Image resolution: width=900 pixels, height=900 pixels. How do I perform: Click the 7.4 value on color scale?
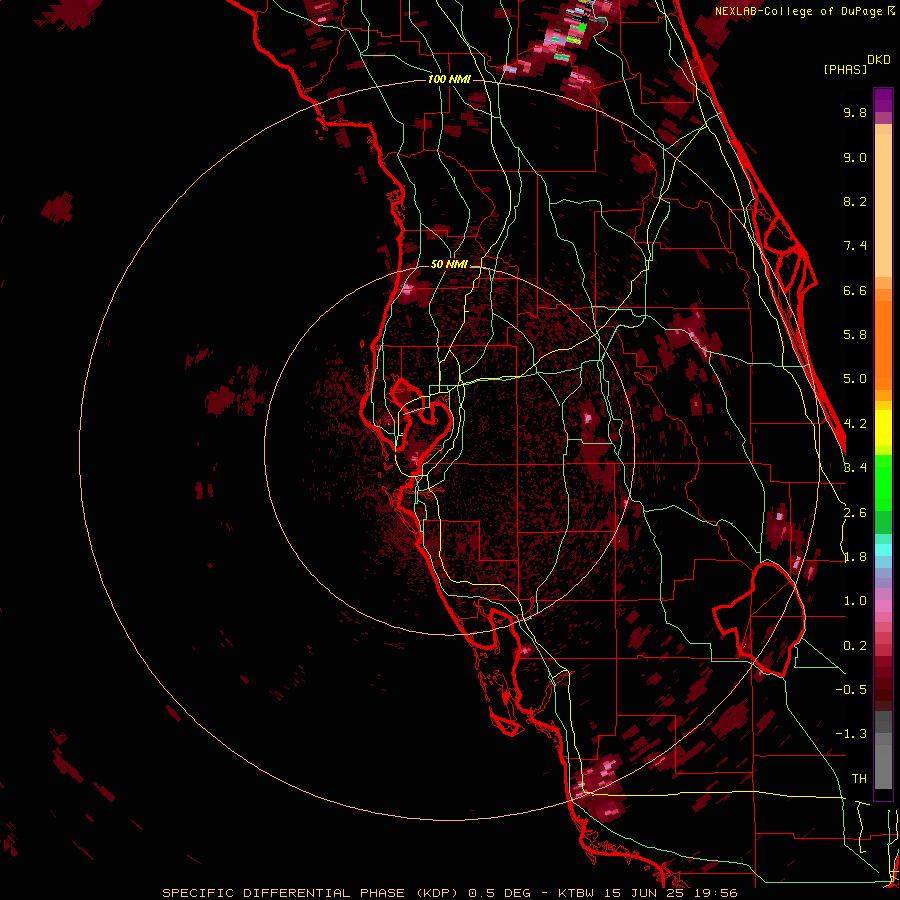(x=855, y=246)
